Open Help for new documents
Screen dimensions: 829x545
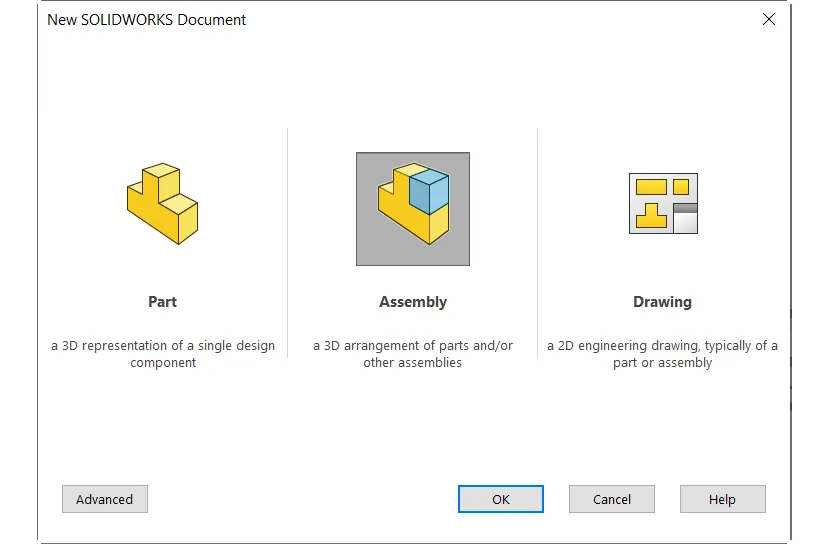722,499
